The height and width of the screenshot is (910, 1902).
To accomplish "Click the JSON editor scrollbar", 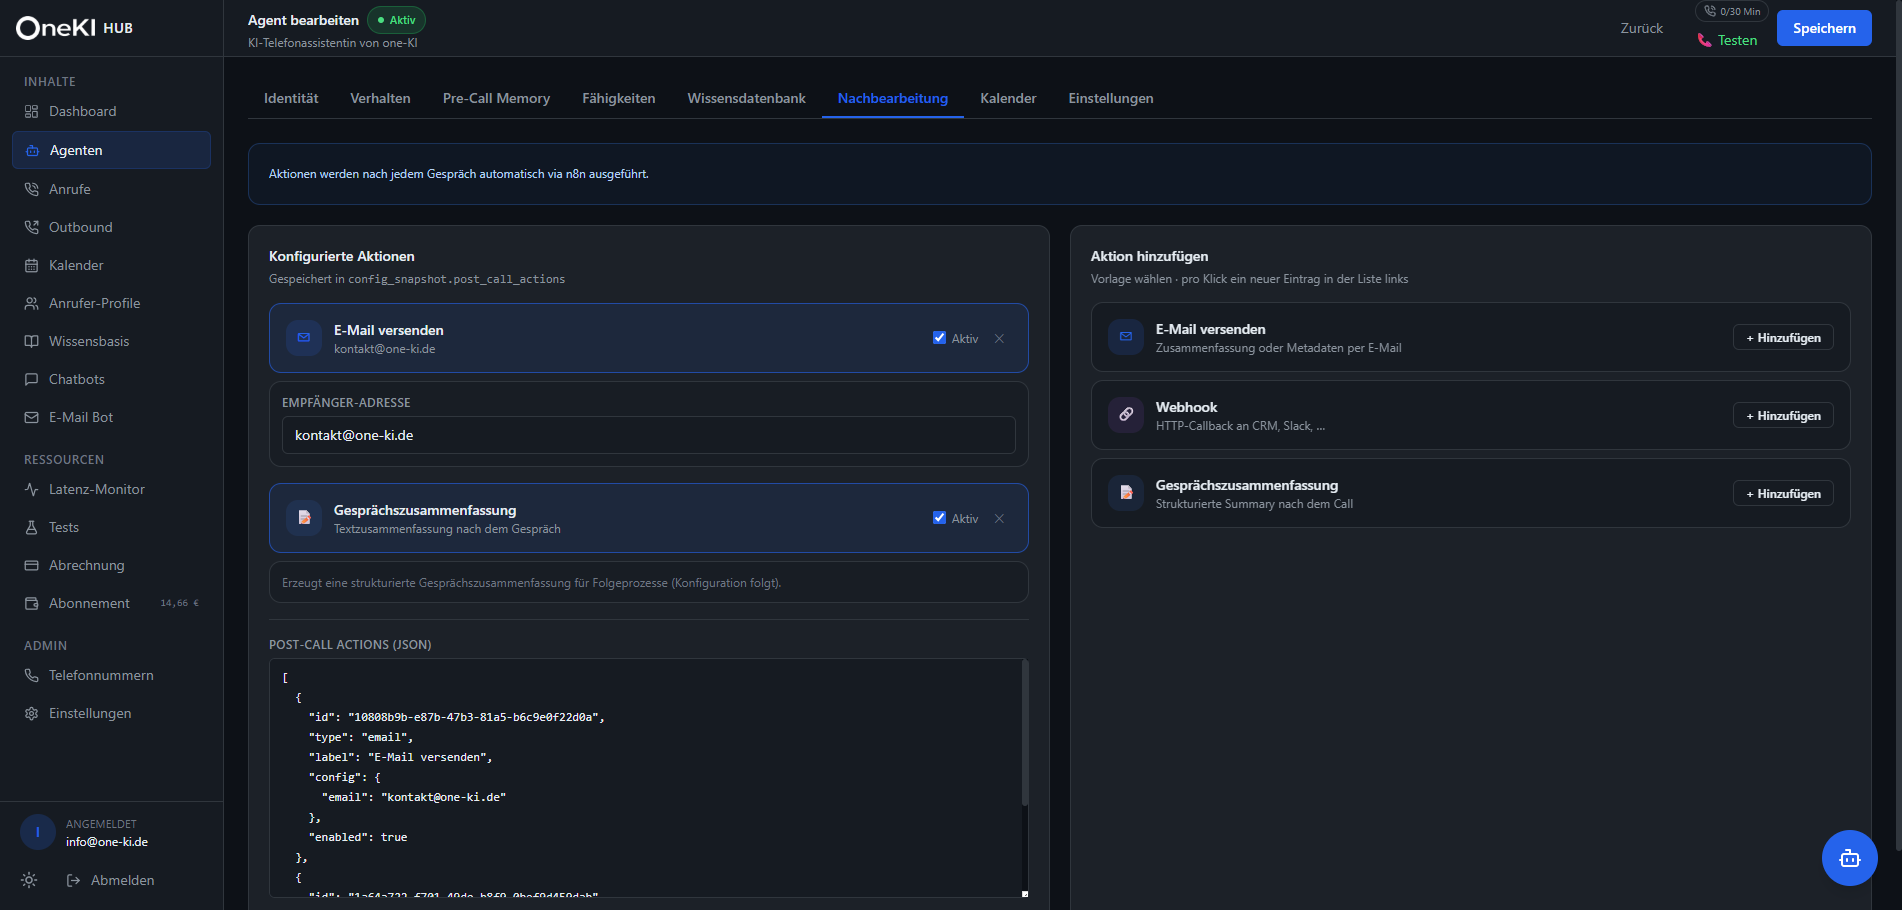I will tap(1025, 733).
